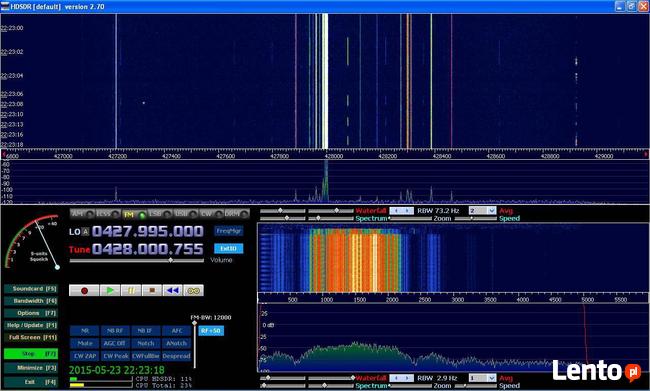Click first upper Spectrum slider
This screenshot has width=650, height=391.
[x=283, y=218]
